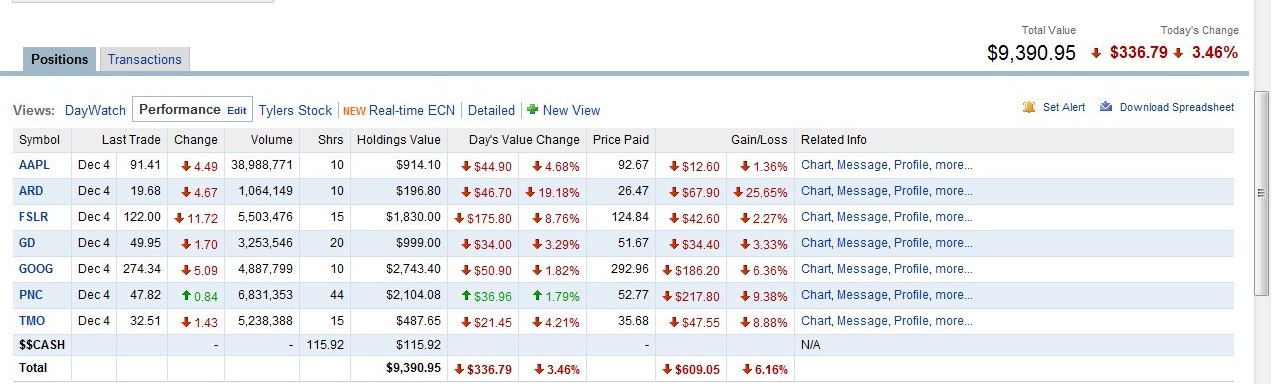Switch to the Detailed view
Screen dimensions: 1272x384
pyautogui.click(x=491, y=110)
